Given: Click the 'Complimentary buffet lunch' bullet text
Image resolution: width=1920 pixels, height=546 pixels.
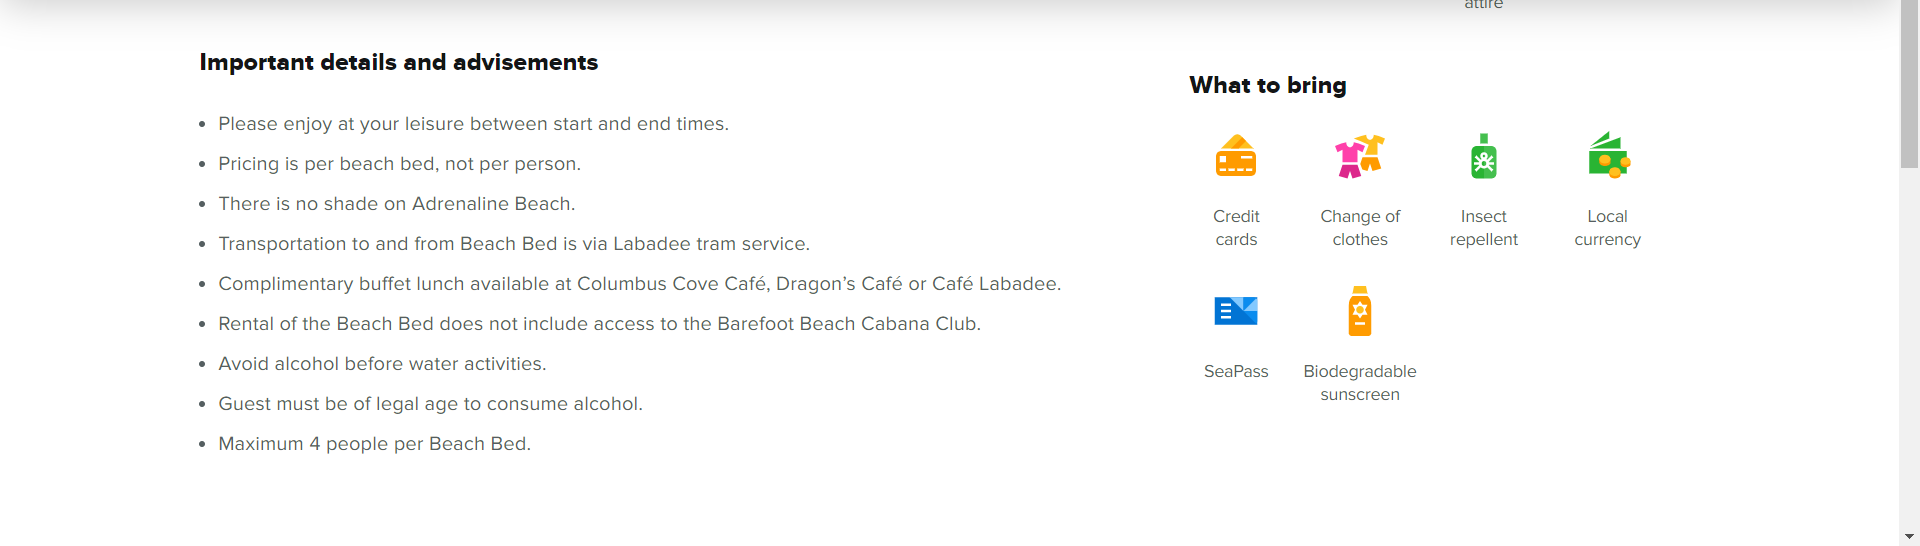Looking at the screenshot, I should coord(640,284).
